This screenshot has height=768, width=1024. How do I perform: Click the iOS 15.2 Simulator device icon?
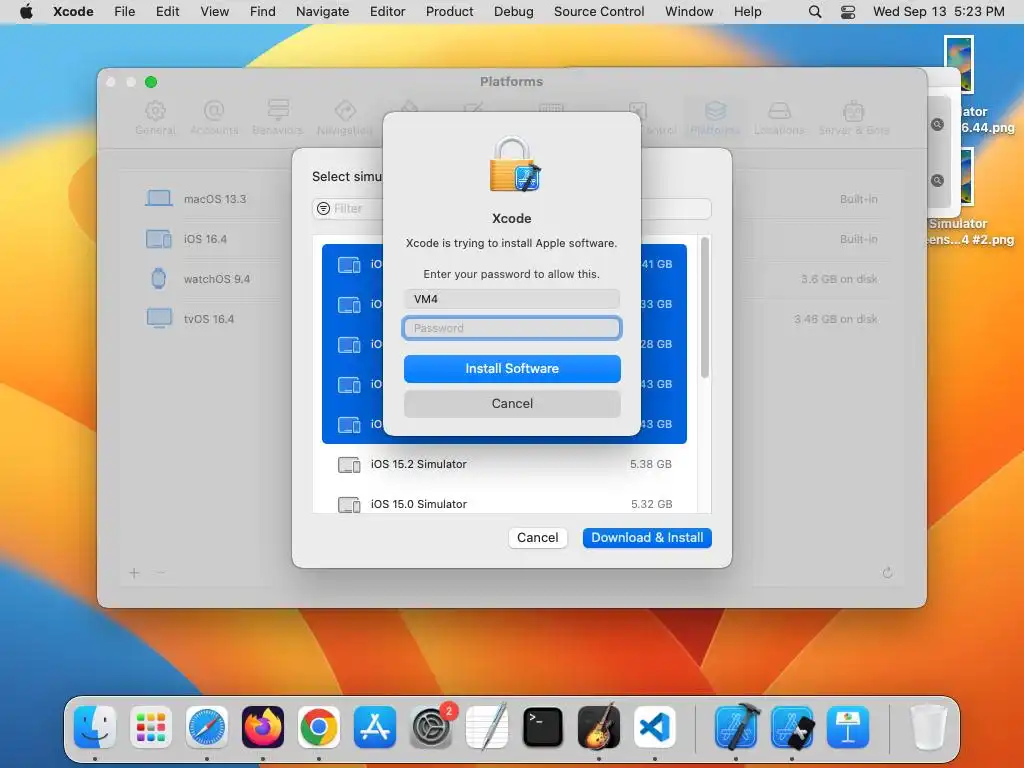tap(349, 465)
